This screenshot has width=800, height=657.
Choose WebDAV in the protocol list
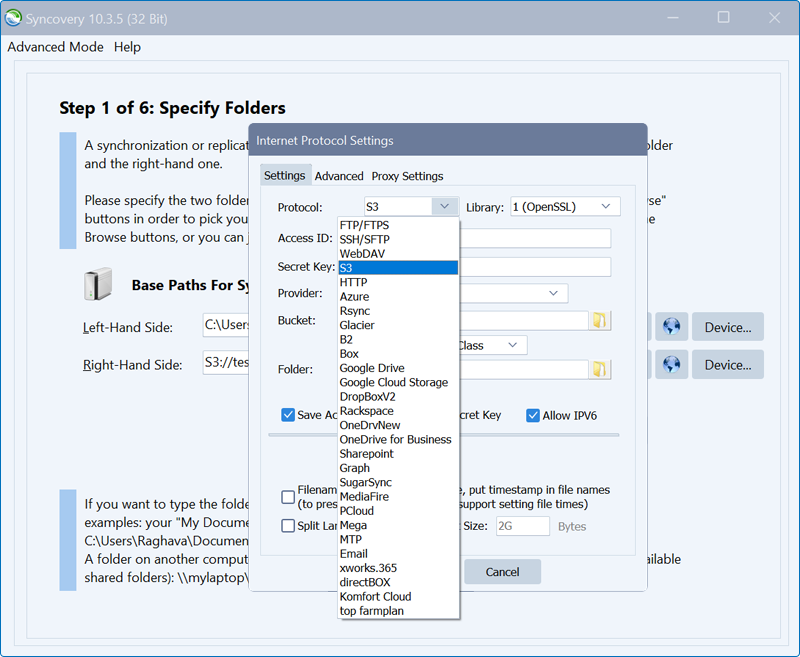click(398, 254)
